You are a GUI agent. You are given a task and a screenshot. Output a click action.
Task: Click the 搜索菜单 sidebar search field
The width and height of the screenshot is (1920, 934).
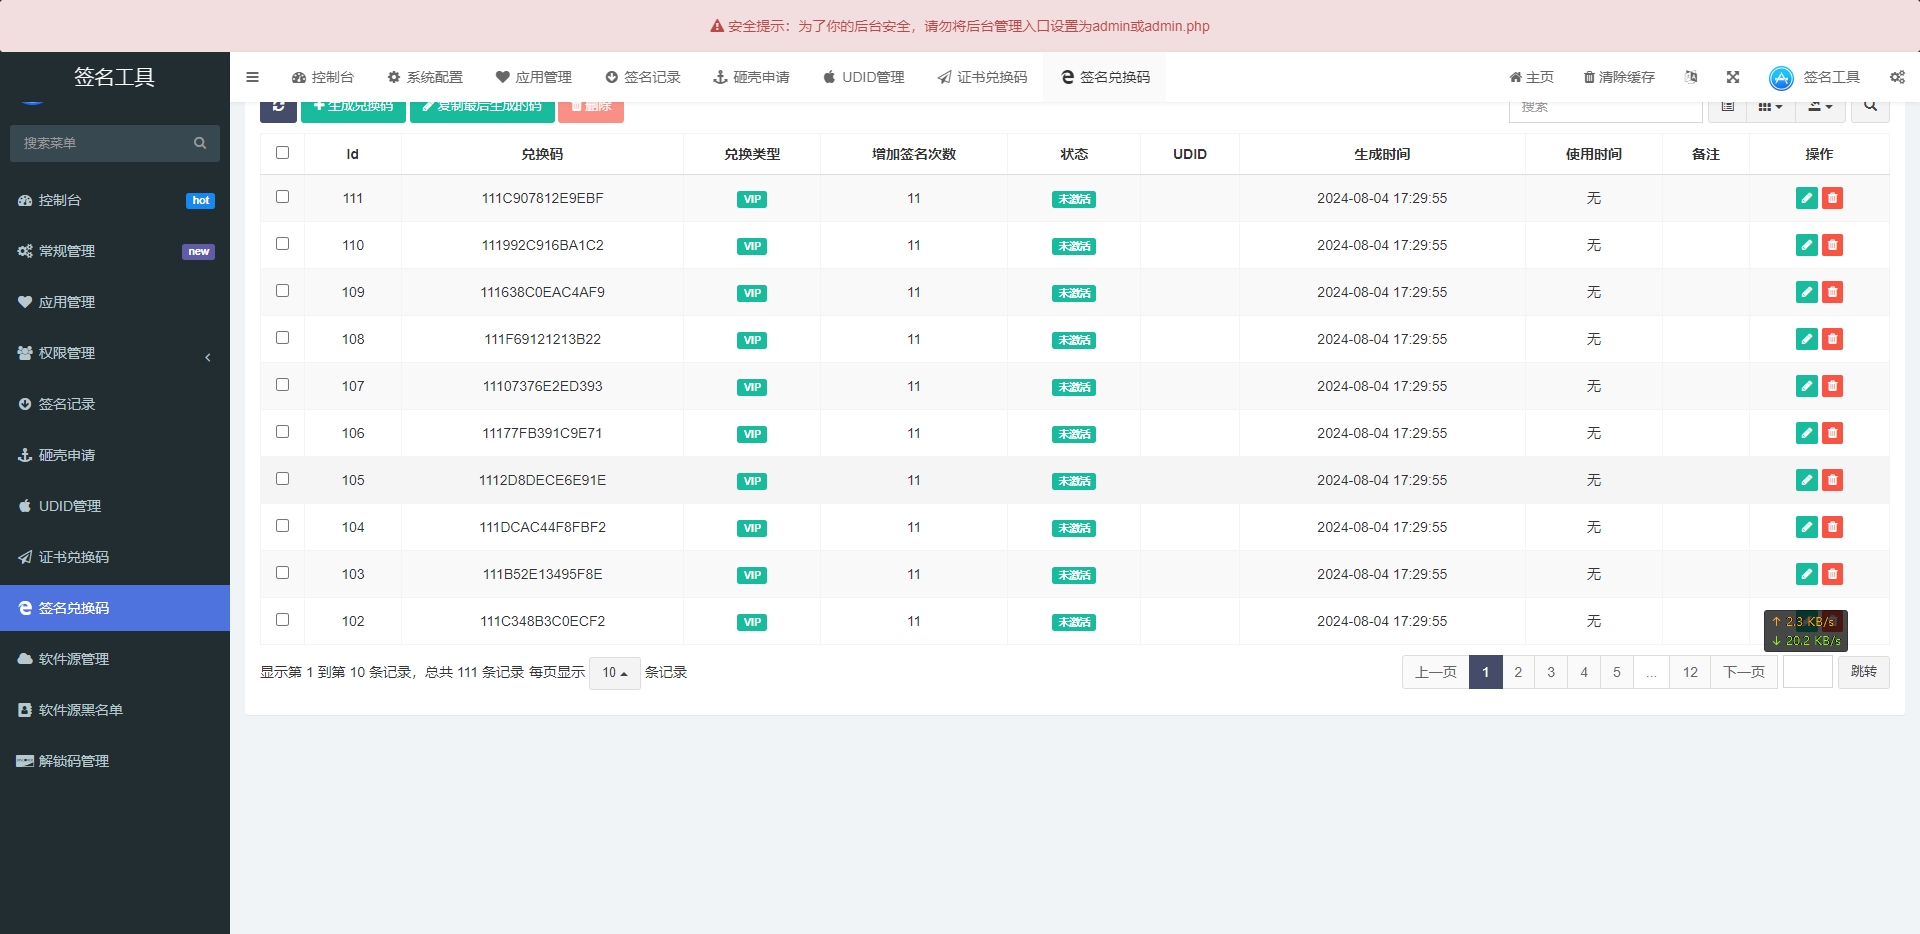pyautogui.click(x=105, y=143)
